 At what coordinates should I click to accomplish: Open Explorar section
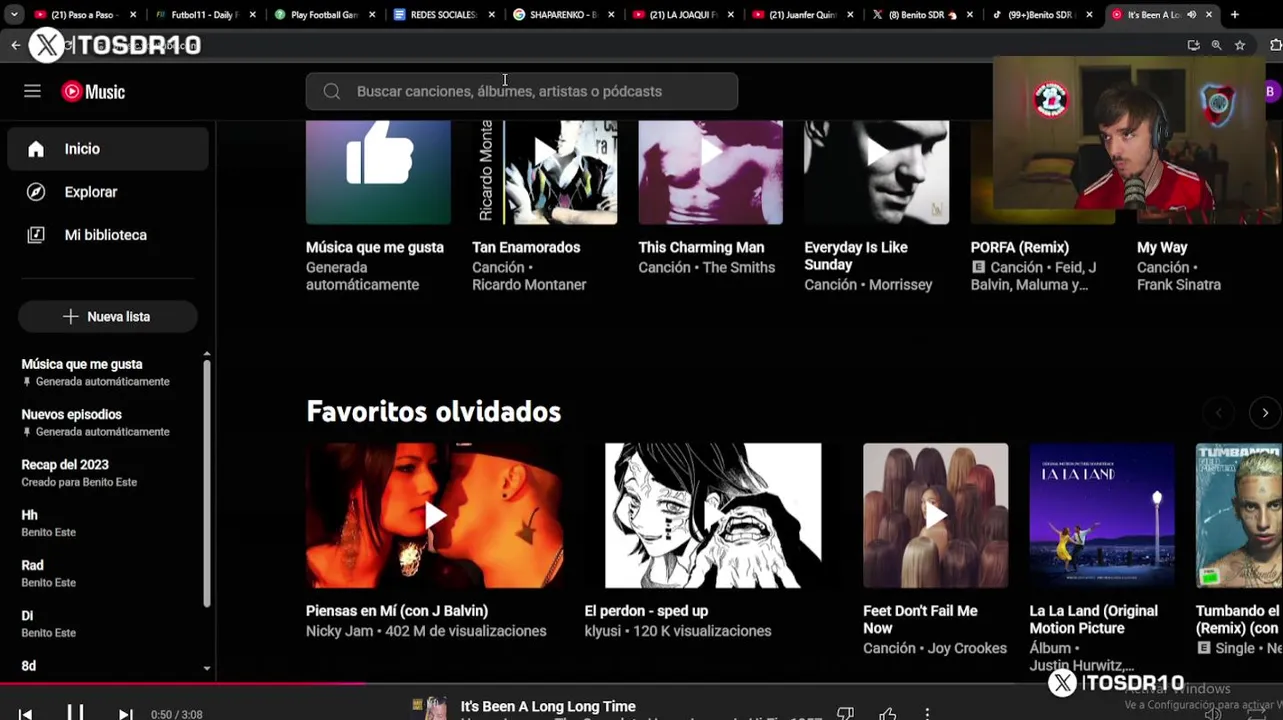click(x=108, y=192)
